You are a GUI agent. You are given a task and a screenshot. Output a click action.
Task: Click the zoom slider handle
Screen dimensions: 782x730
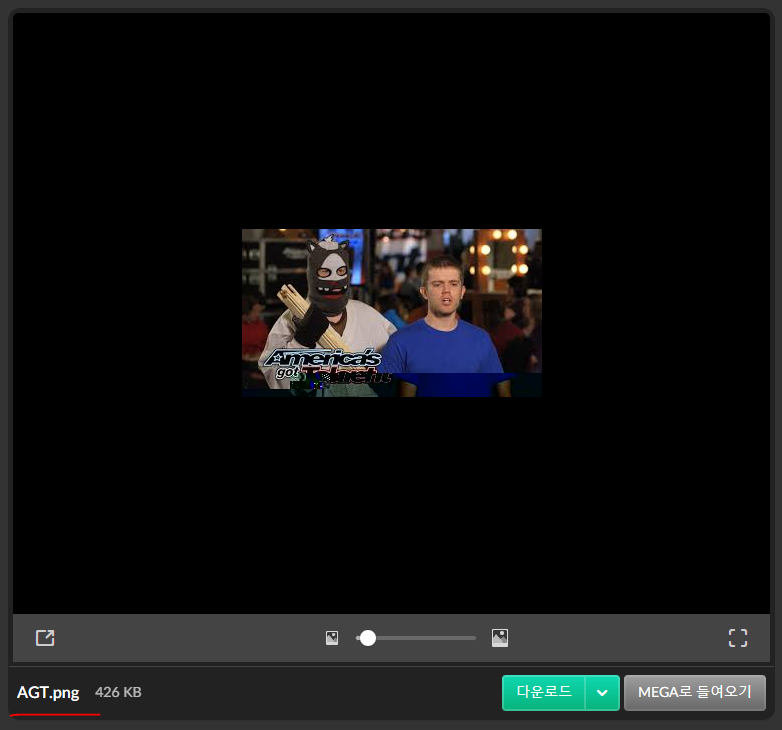click(368, 638)
